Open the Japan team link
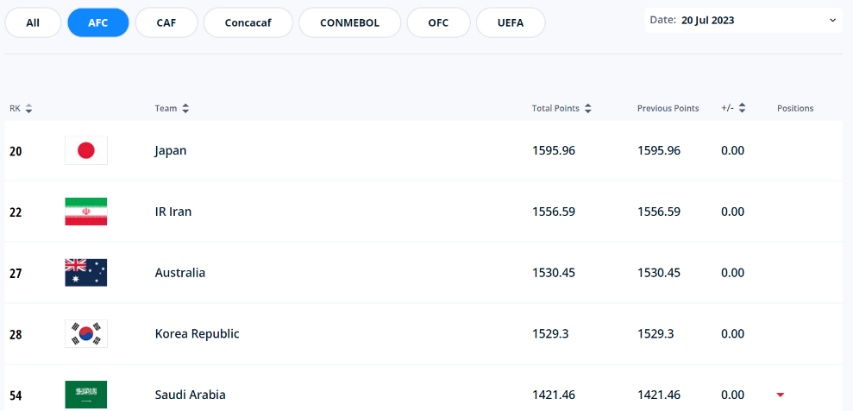The image size is (853, 411). pos(170,151)
